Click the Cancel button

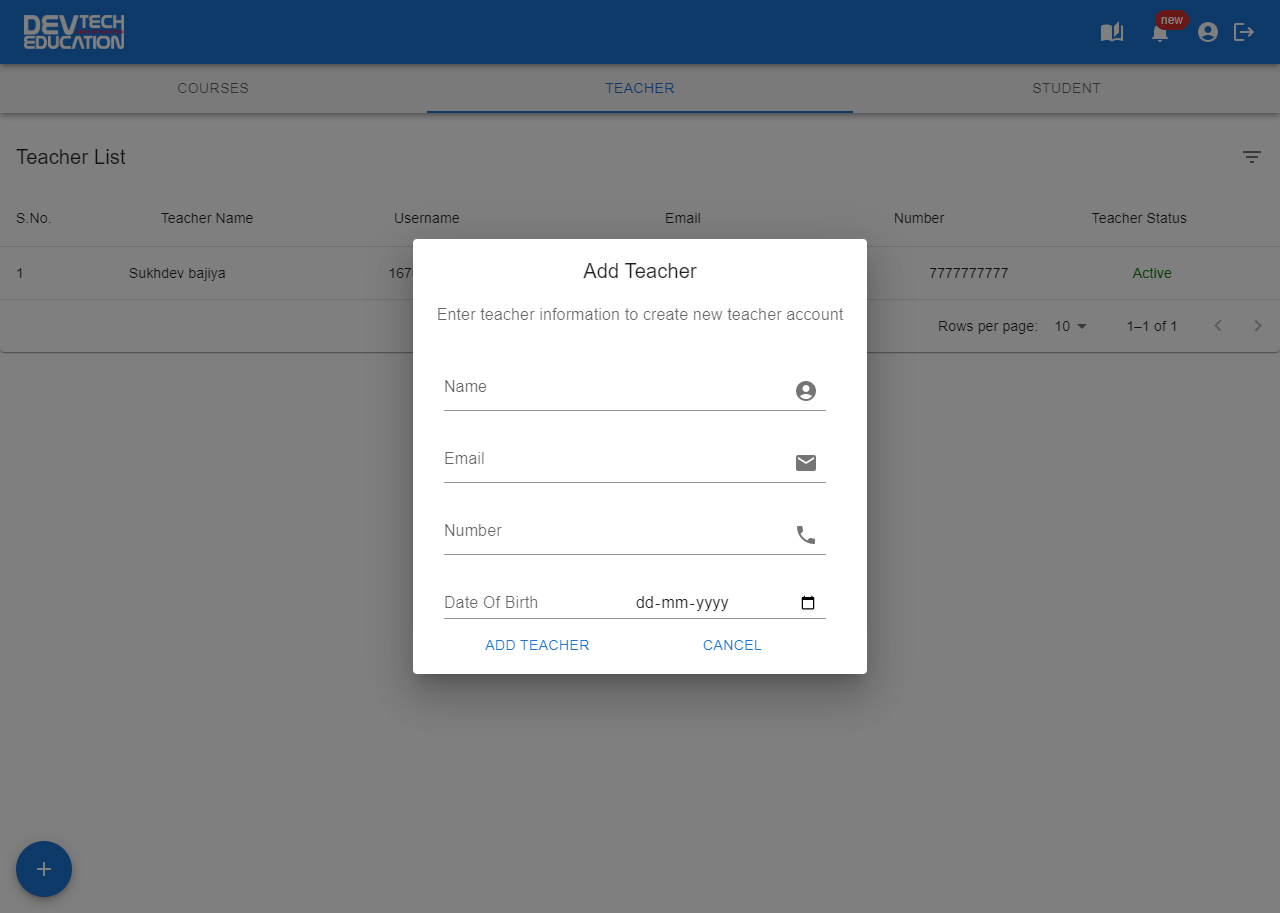point(732,645)
